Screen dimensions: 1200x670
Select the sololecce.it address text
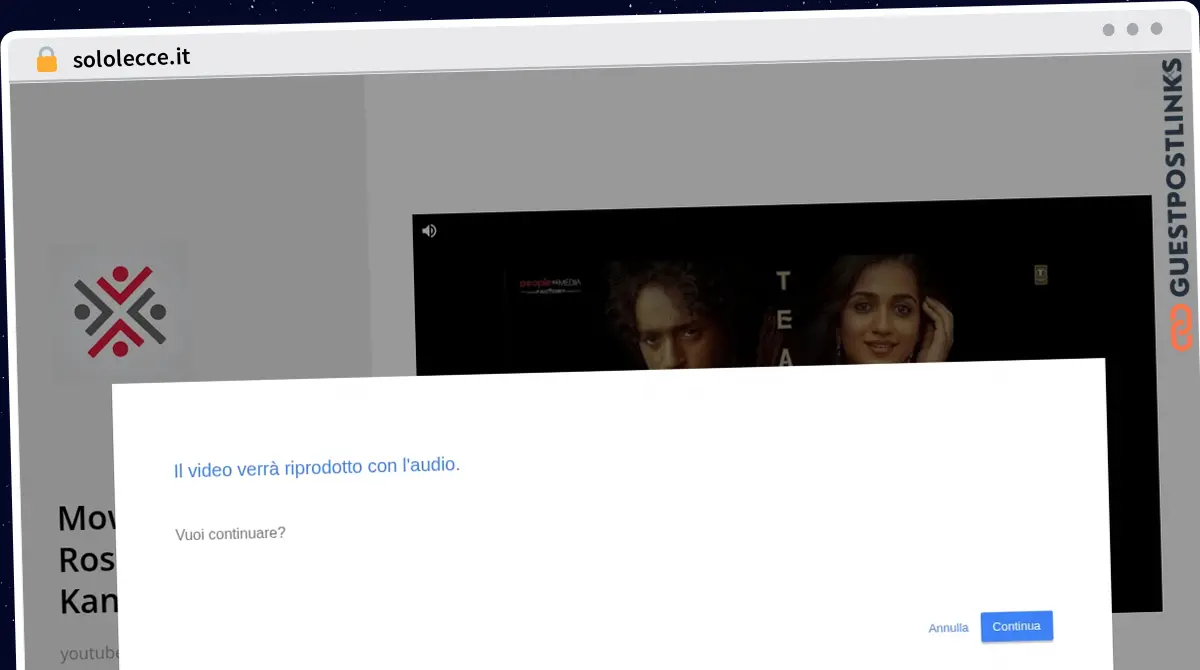click(x=131, y=58)
